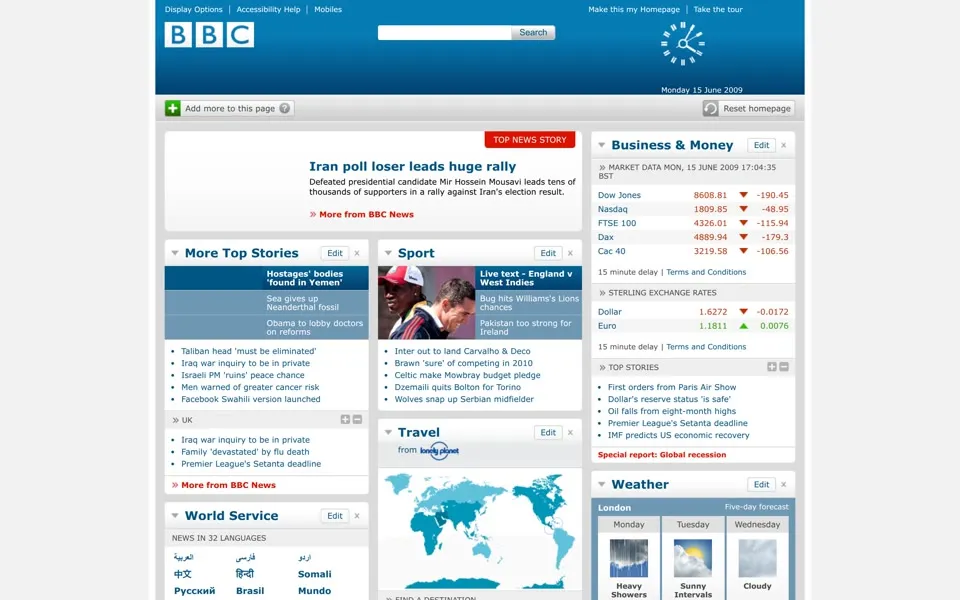This screenshot has height=600, width=960.
Task: Collapse the Travel module triangle
Action: [x=388, y=432]
